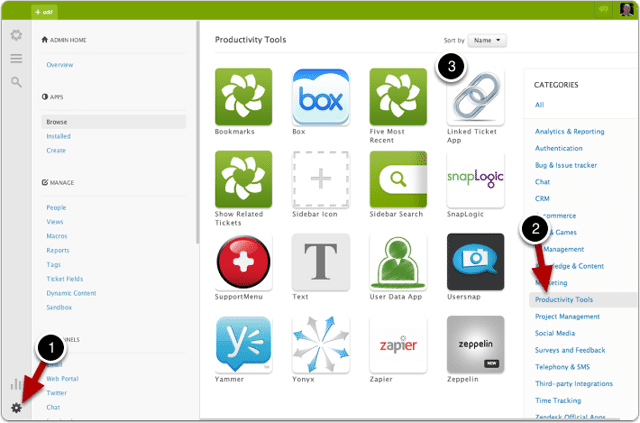This screenshot has height=423, width=640.
Task: Open the SnapLogic app icon
Action: click(476, 179)
